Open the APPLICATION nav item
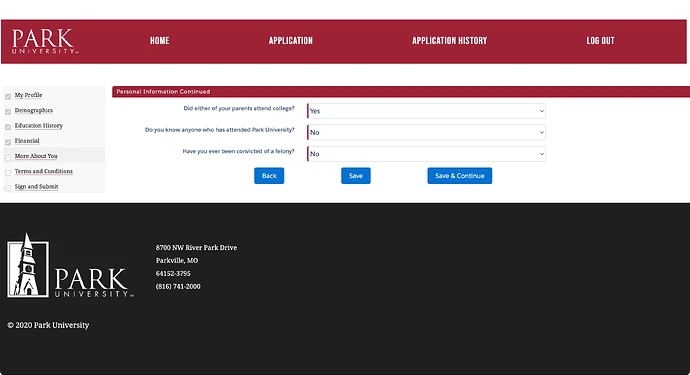Screen dimensions: 690x375 [290, 40]
